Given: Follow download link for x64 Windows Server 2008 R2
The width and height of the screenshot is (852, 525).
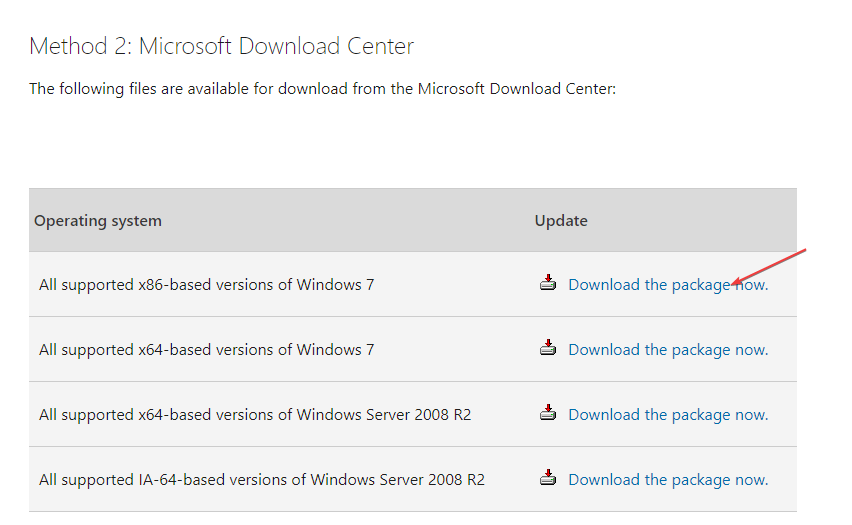Looking at the screenshot, I should tap(668, 415).
